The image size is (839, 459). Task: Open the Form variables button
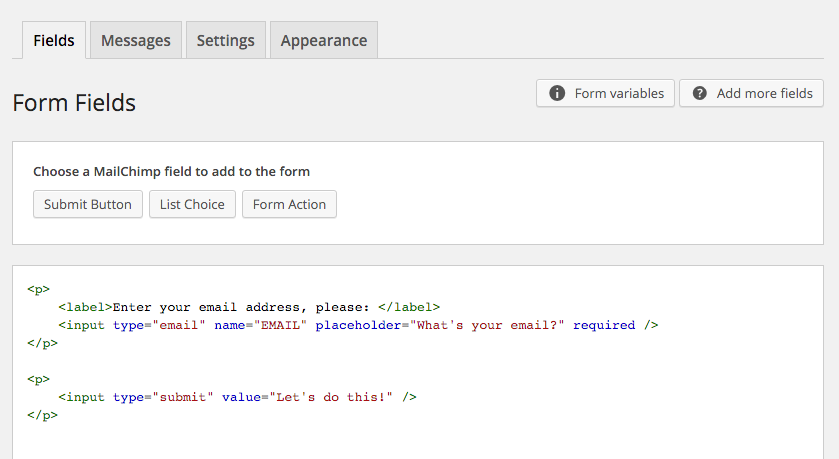click(605, 93)
